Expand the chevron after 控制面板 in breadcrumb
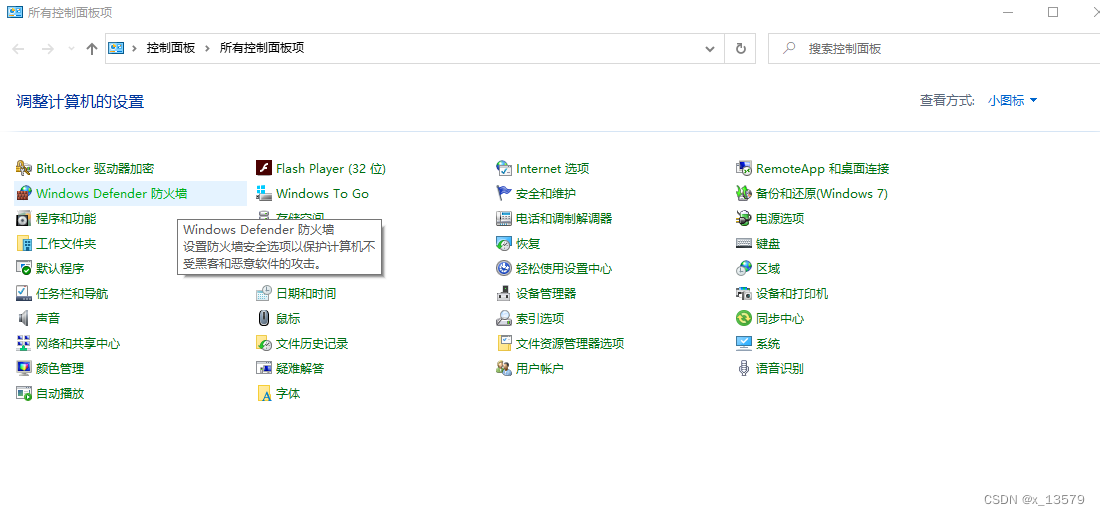 point(207,48)
